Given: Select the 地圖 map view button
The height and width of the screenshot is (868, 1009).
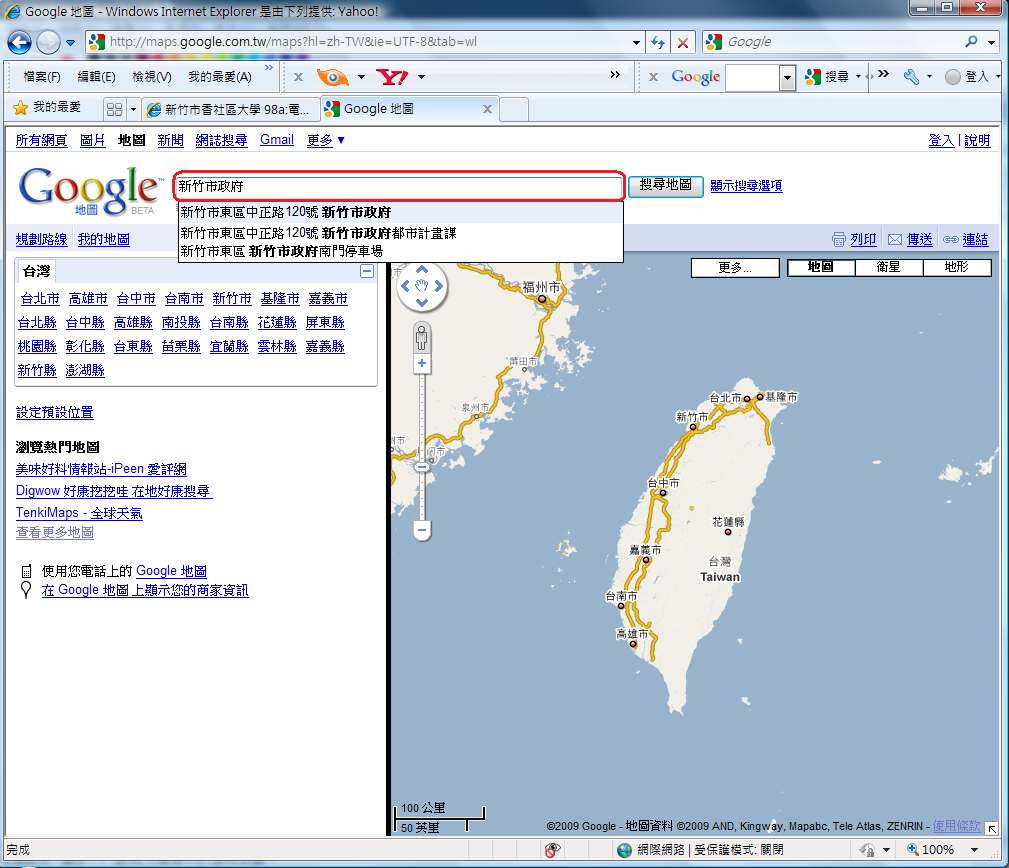Looking at the screenshot, I should 820,267.
